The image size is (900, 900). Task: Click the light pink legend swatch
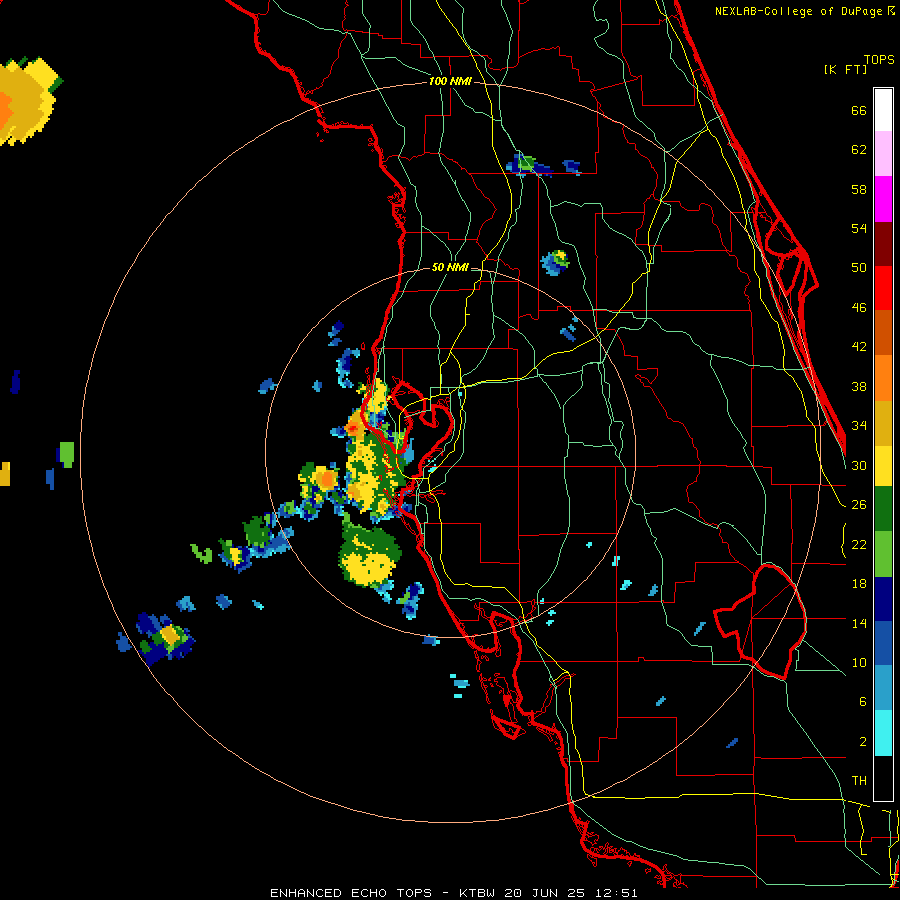(x=883, y=154)
